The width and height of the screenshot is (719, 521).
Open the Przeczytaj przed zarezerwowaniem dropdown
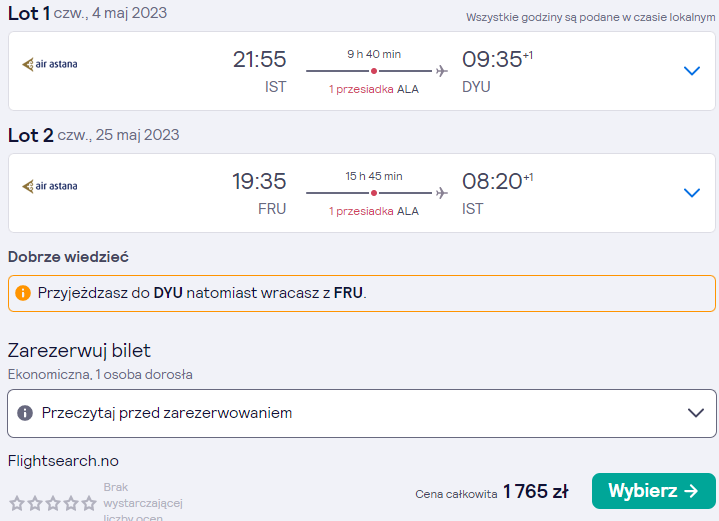coord(361,413)
